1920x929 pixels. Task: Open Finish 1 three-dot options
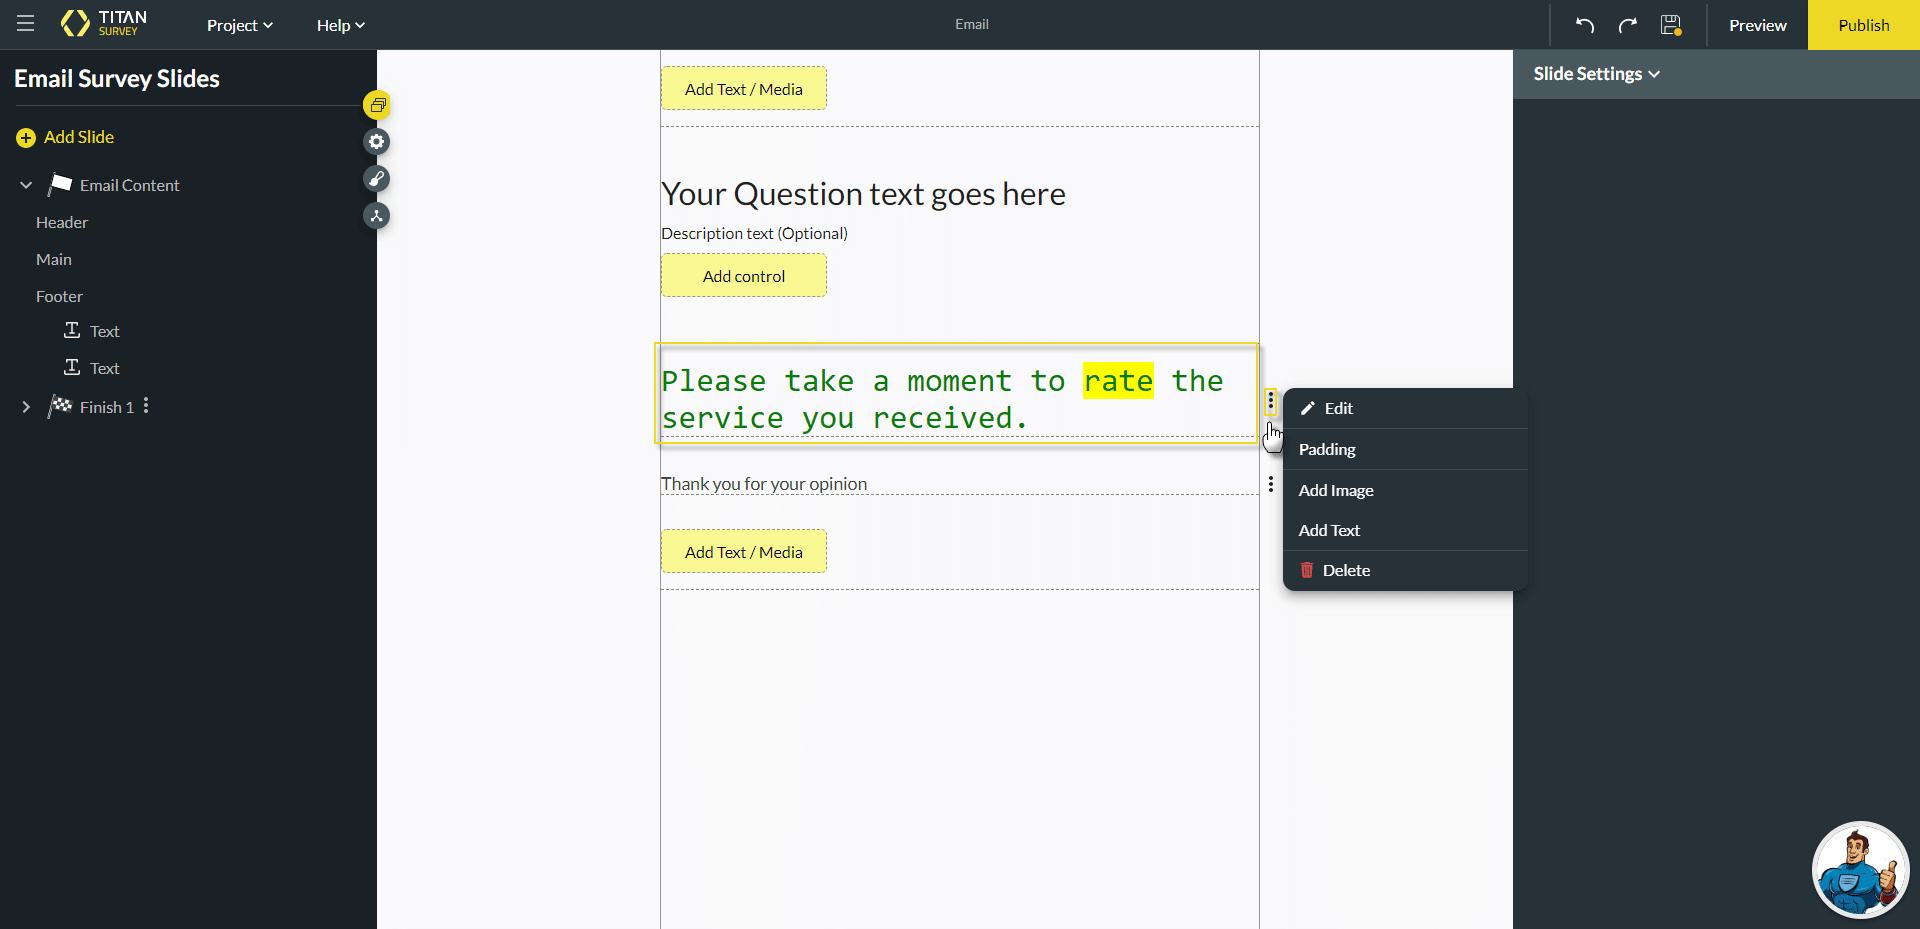point(146,406)
